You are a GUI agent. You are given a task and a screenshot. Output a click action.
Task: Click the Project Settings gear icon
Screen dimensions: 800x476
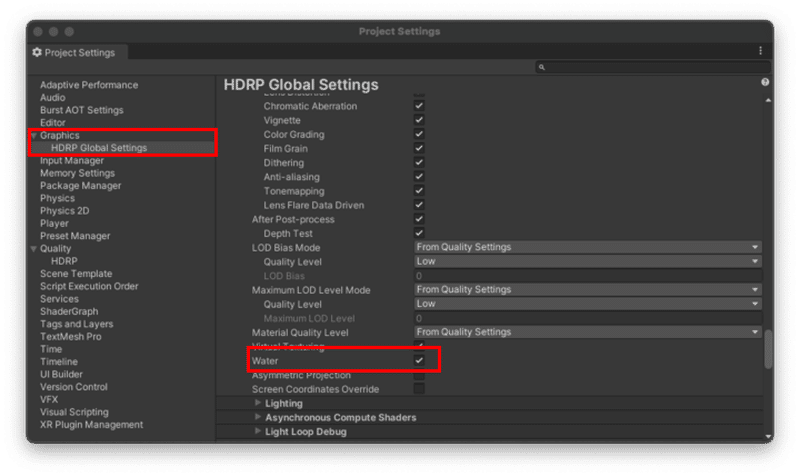[37, 52]
